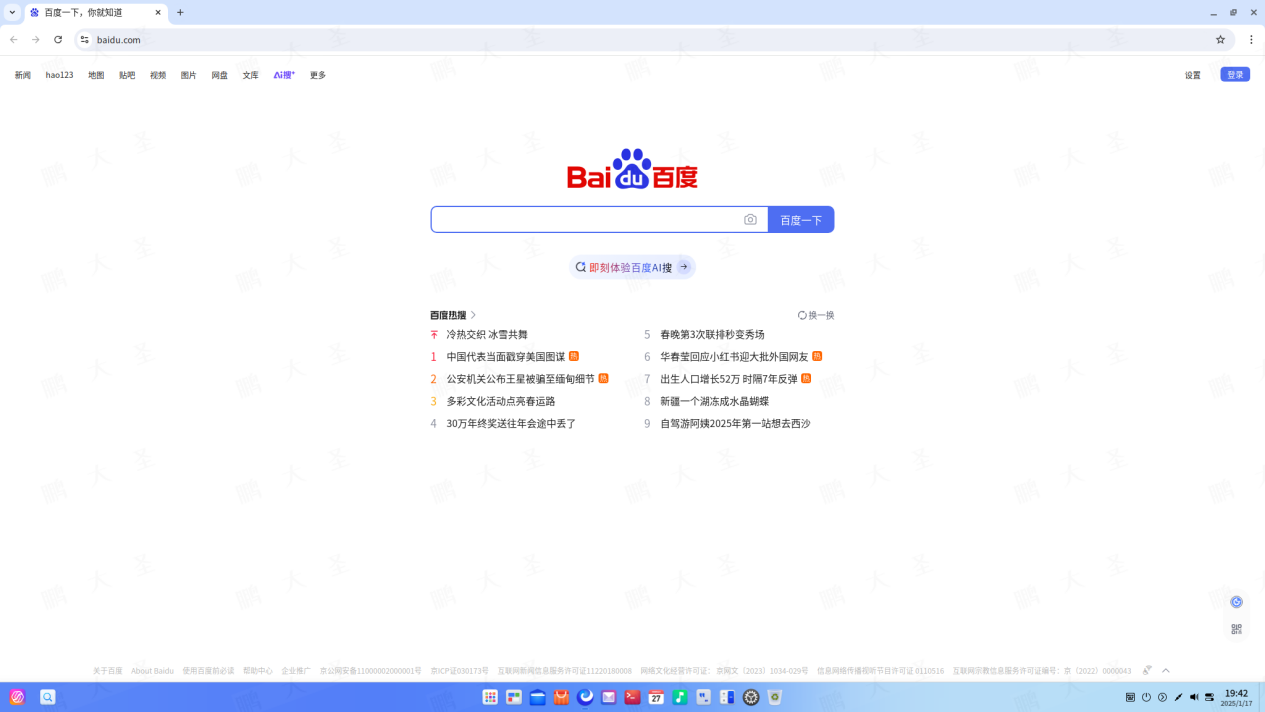Click About Baidu footer link
The width and height of the screenshot is (1265, 712).
tap(152, 671)
